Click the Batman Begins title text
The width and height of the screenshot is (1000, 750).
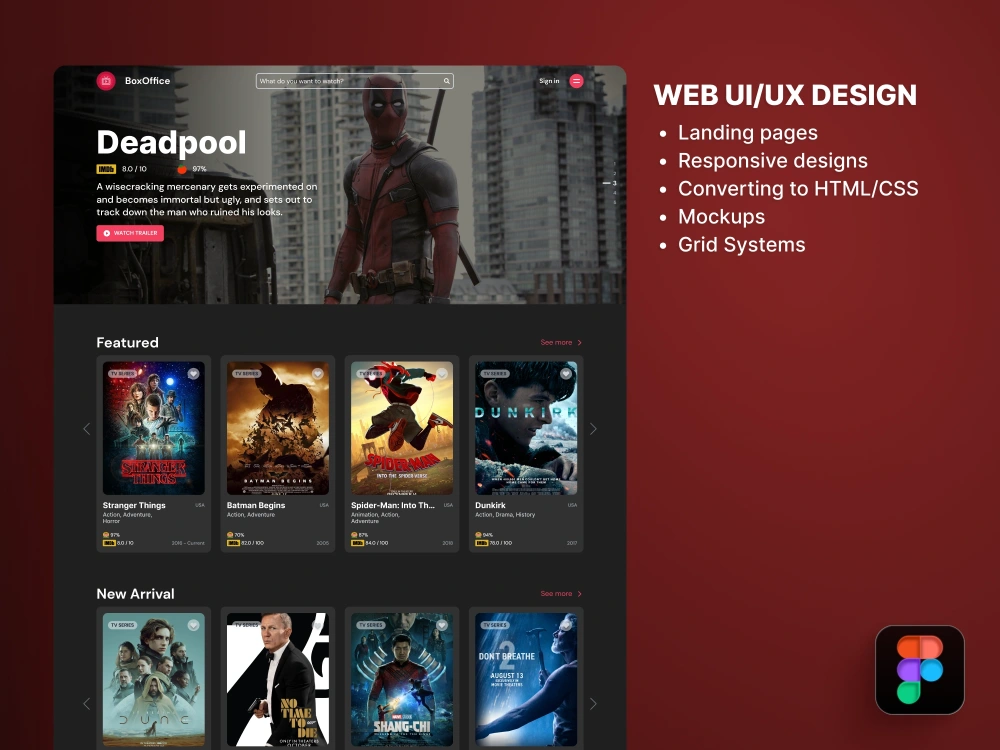(256, 505)
